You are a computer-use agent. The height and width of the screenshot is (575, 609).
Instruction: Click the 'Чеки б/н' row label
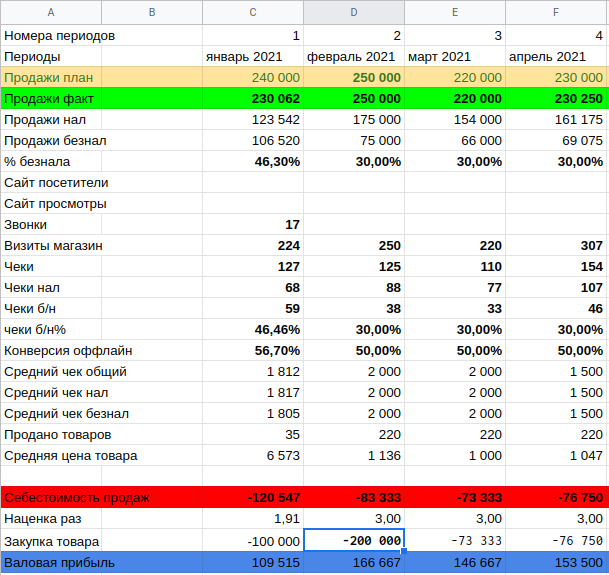pyautogui.click(x=30, y=308)
